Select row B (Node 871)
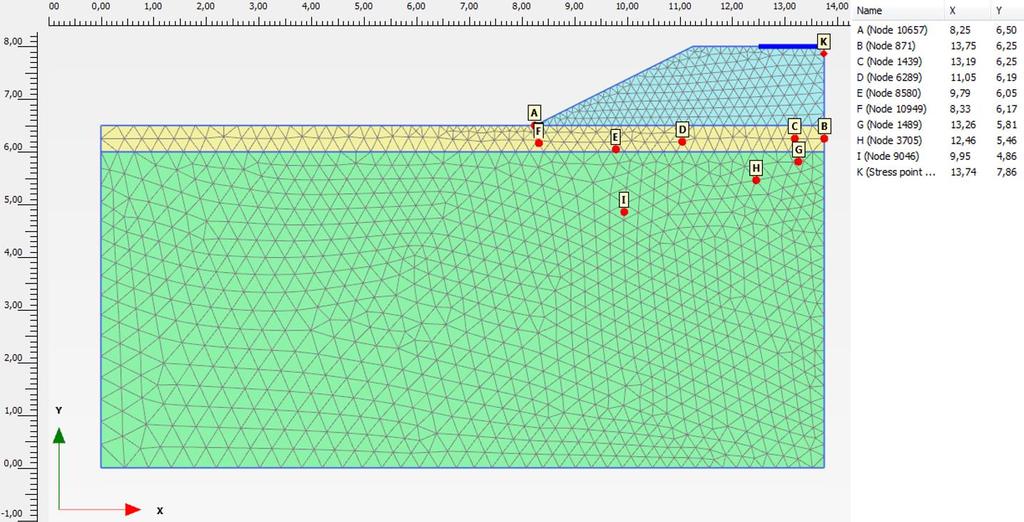Image resolution: width=1024 pixels, height=522 pixels. (938, 46)
